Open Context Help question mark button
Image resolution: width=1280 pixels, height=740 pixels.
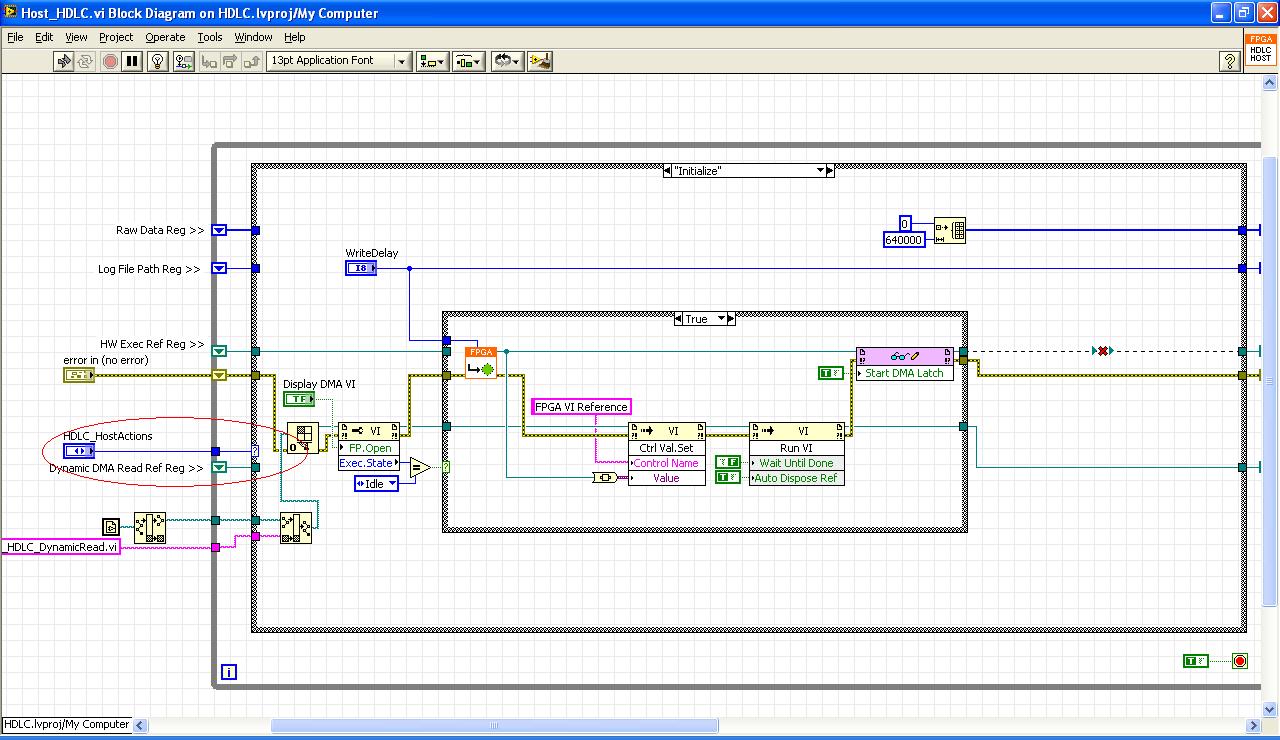coord(1230,62)
